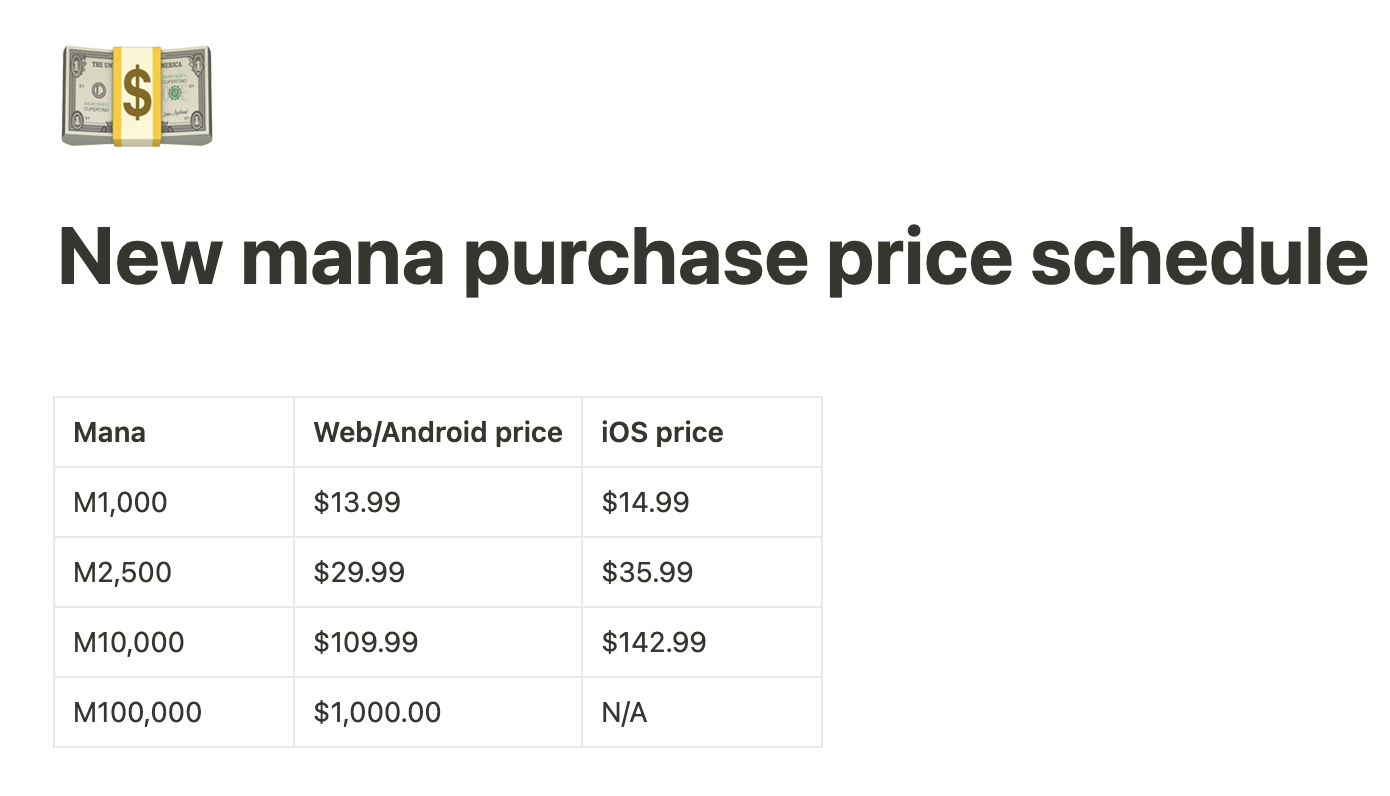Click the M1,000 mana cell
The height and width of the screenshot is (796, 1390).
(x=174, y=502)
